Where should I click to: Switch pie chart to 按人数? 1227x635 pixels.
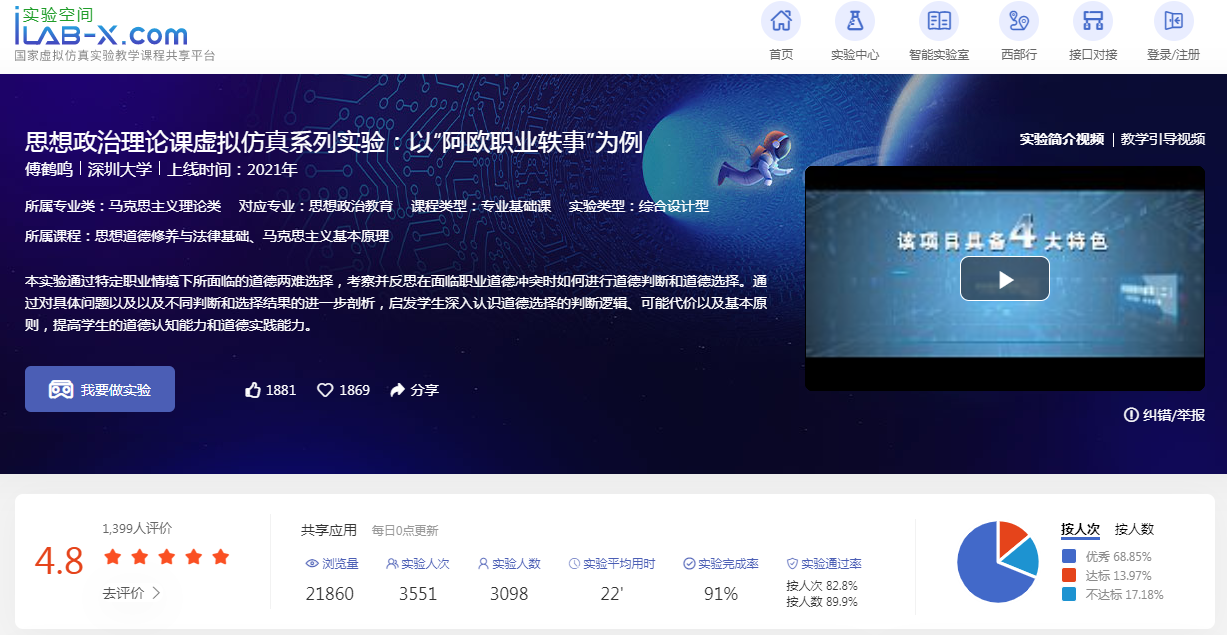(x=1134, y=529)
